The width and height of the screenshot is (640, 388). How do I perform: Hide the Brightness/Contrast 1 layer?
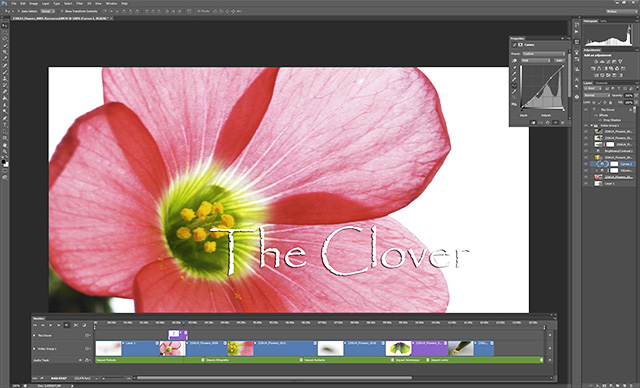(586, 151)
